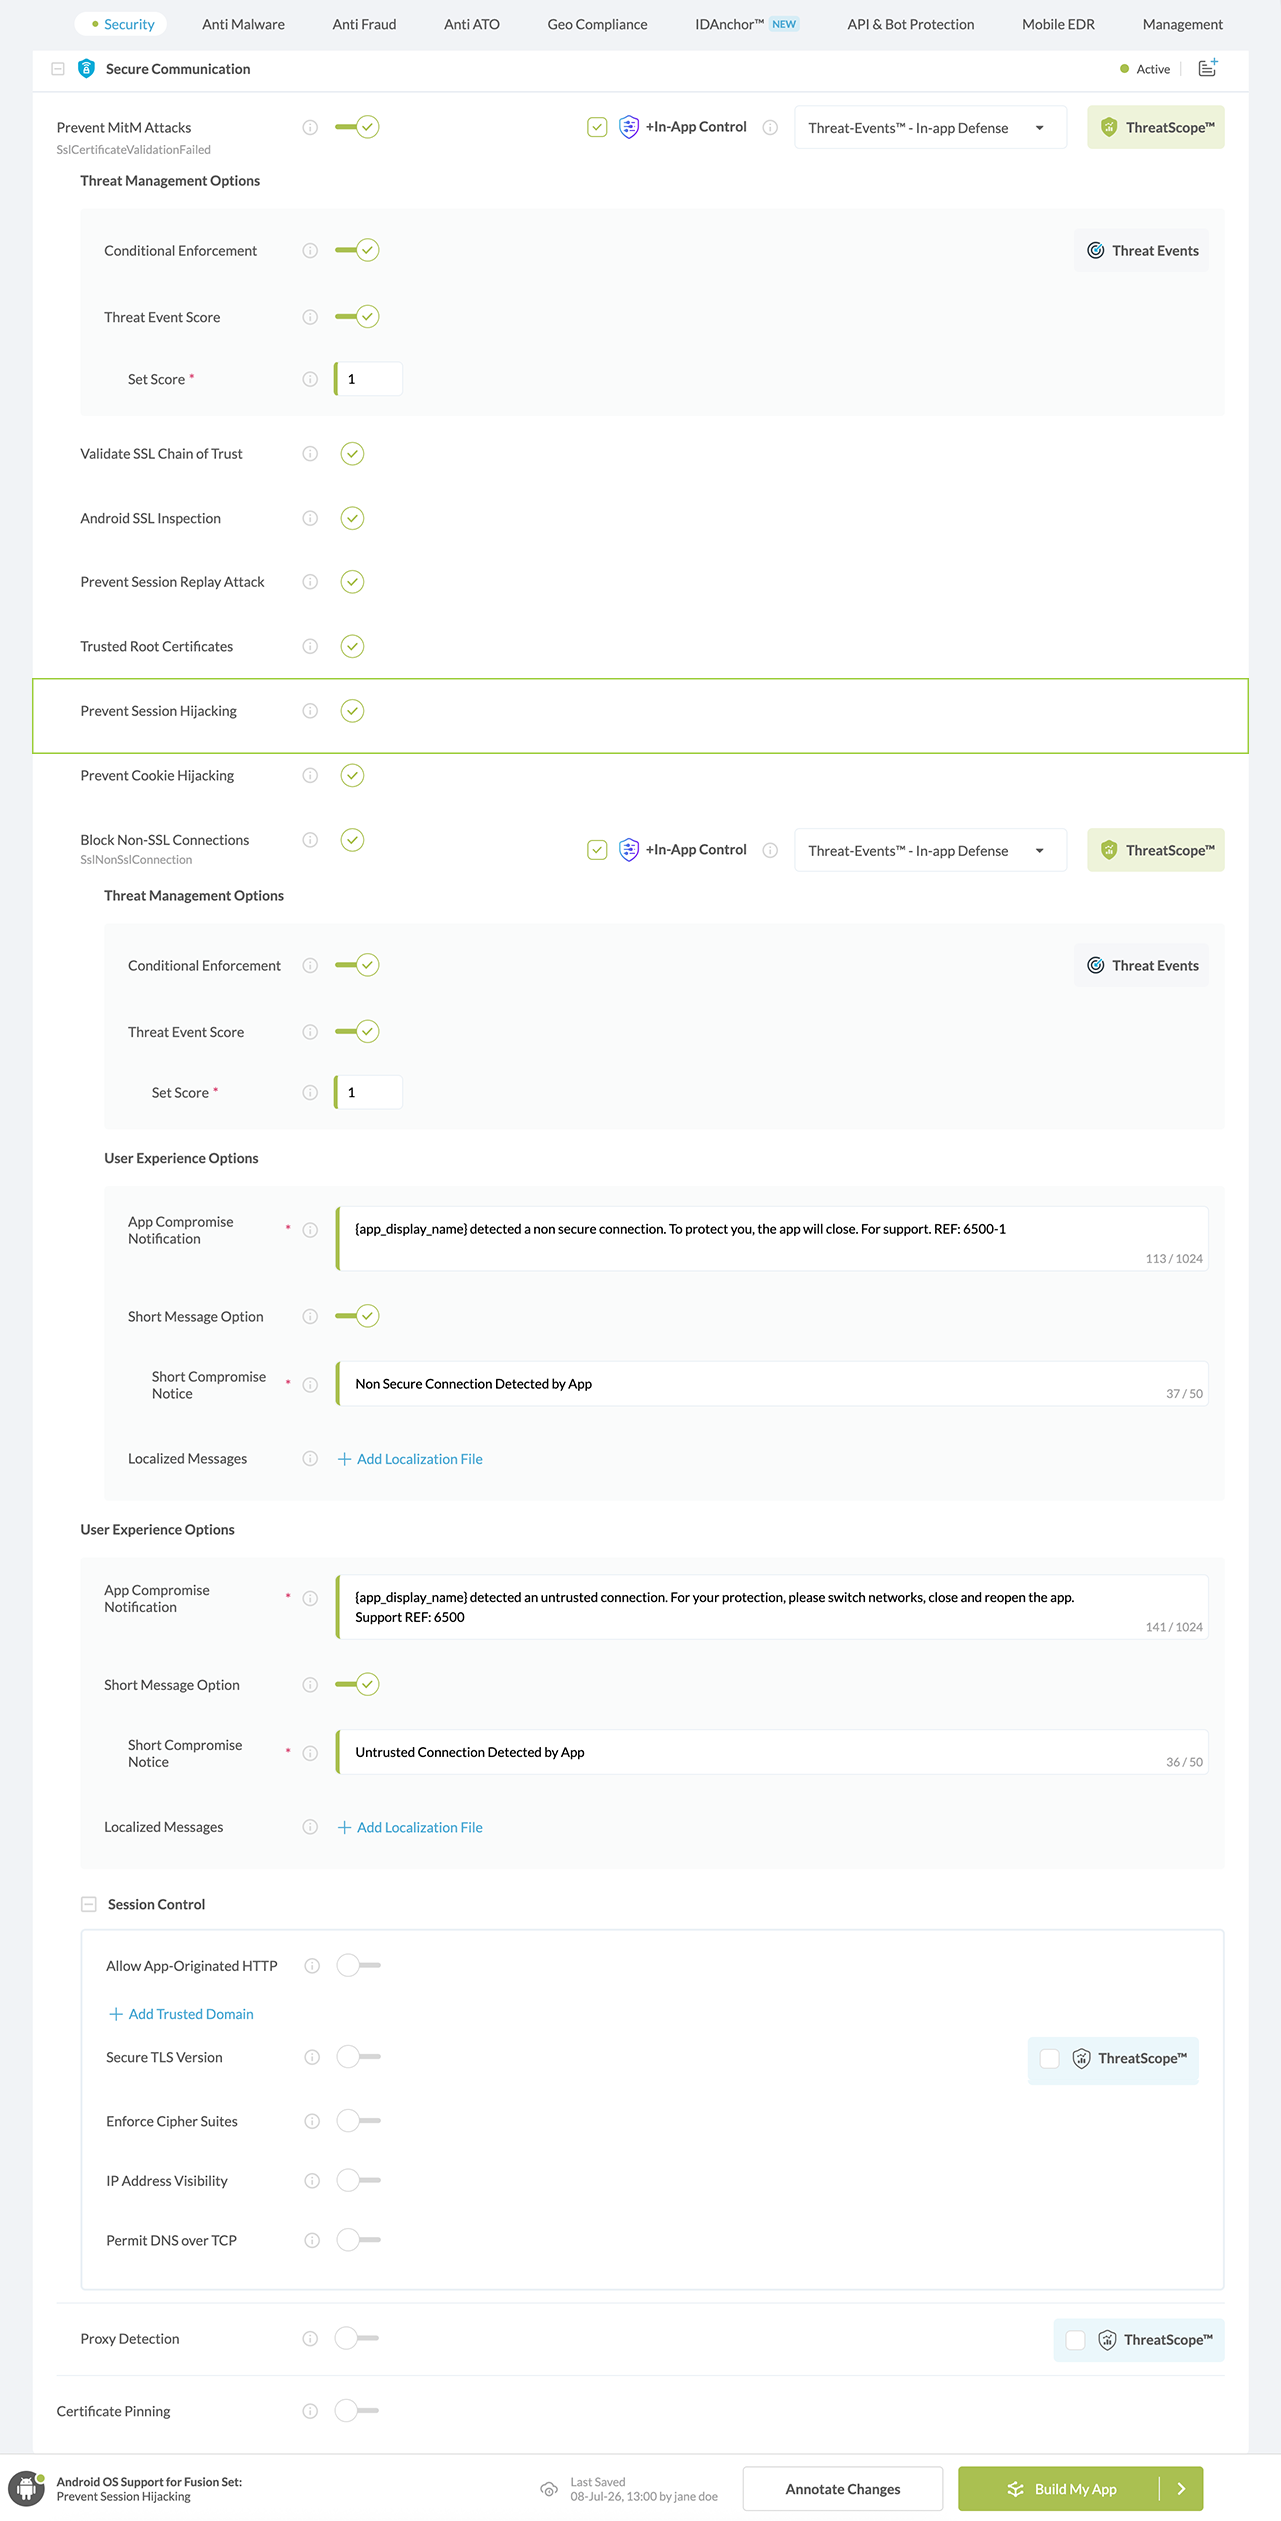Enable the Proxy Detection toggle
1281x2521 pixels.
356,2338
